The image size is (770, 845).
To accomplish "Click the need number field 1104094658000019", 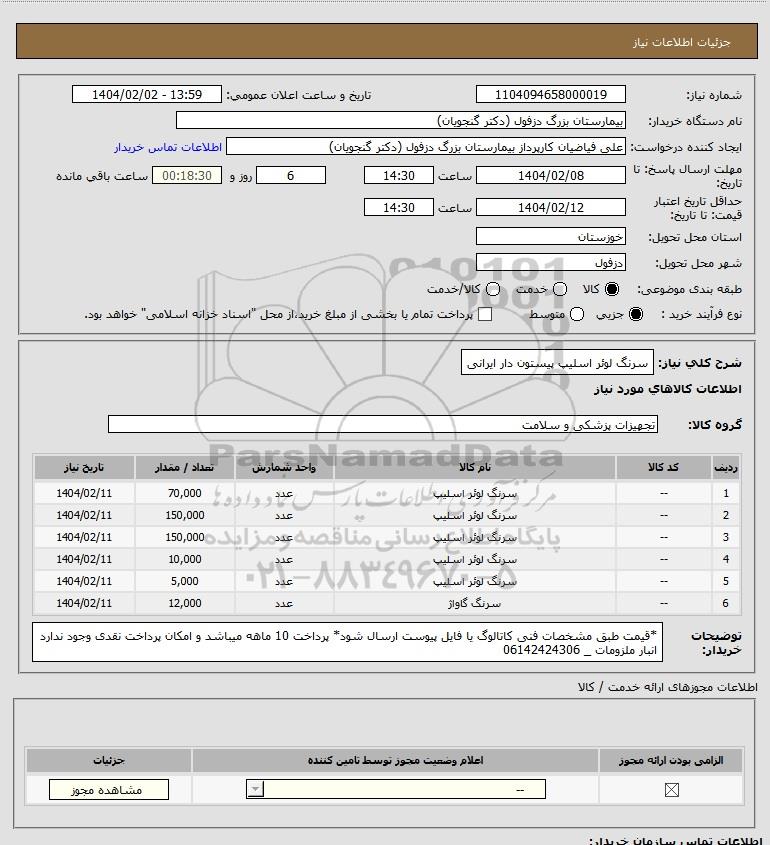I will pyautogui.click(x=551, y=94).
